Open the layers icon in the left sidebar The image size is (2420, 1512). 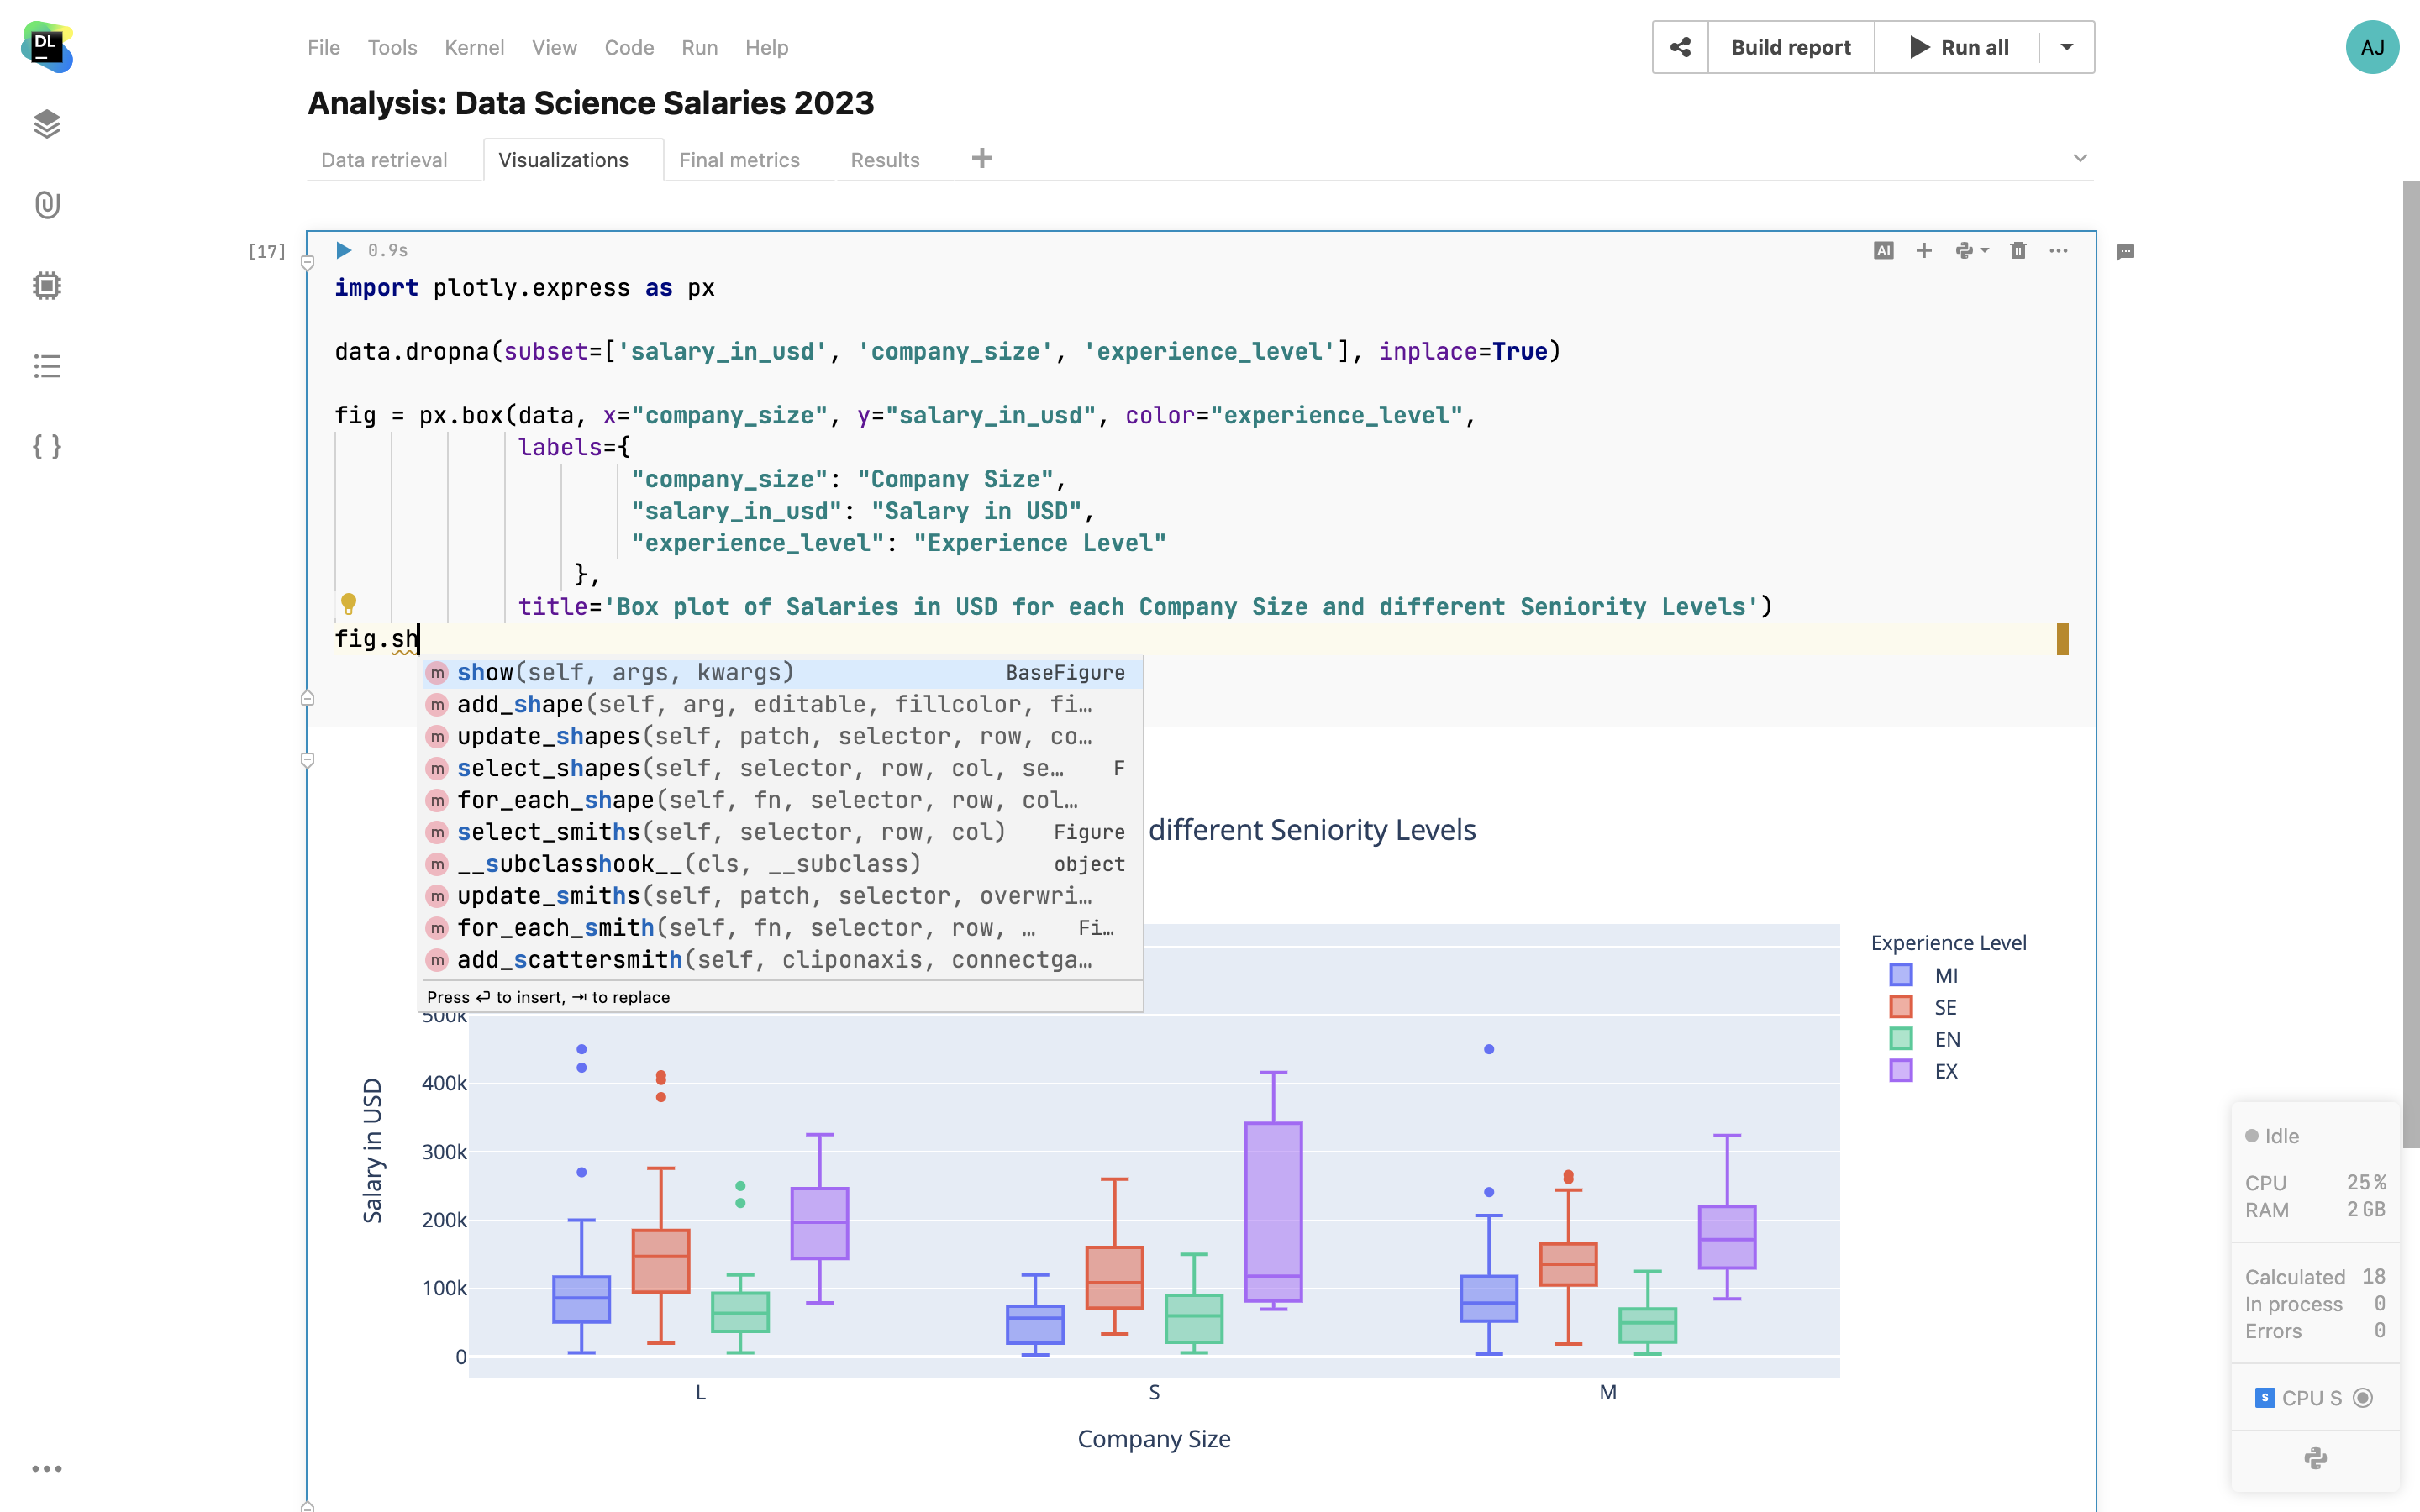pos(47,124)
